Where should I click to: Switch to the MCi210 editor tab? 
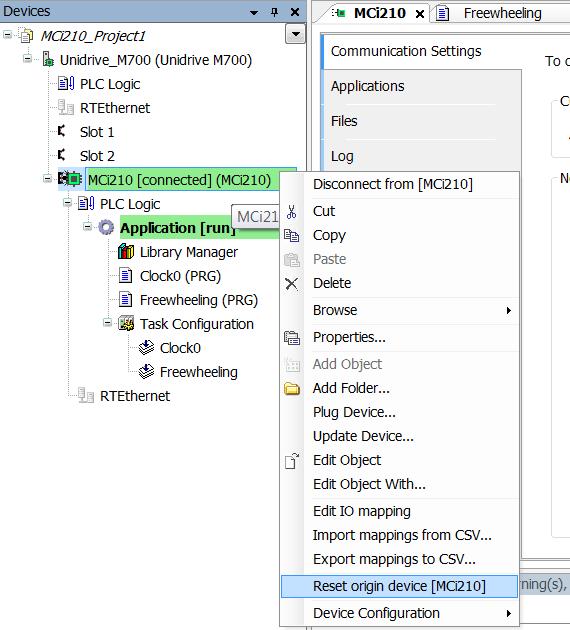coord(380,13)
